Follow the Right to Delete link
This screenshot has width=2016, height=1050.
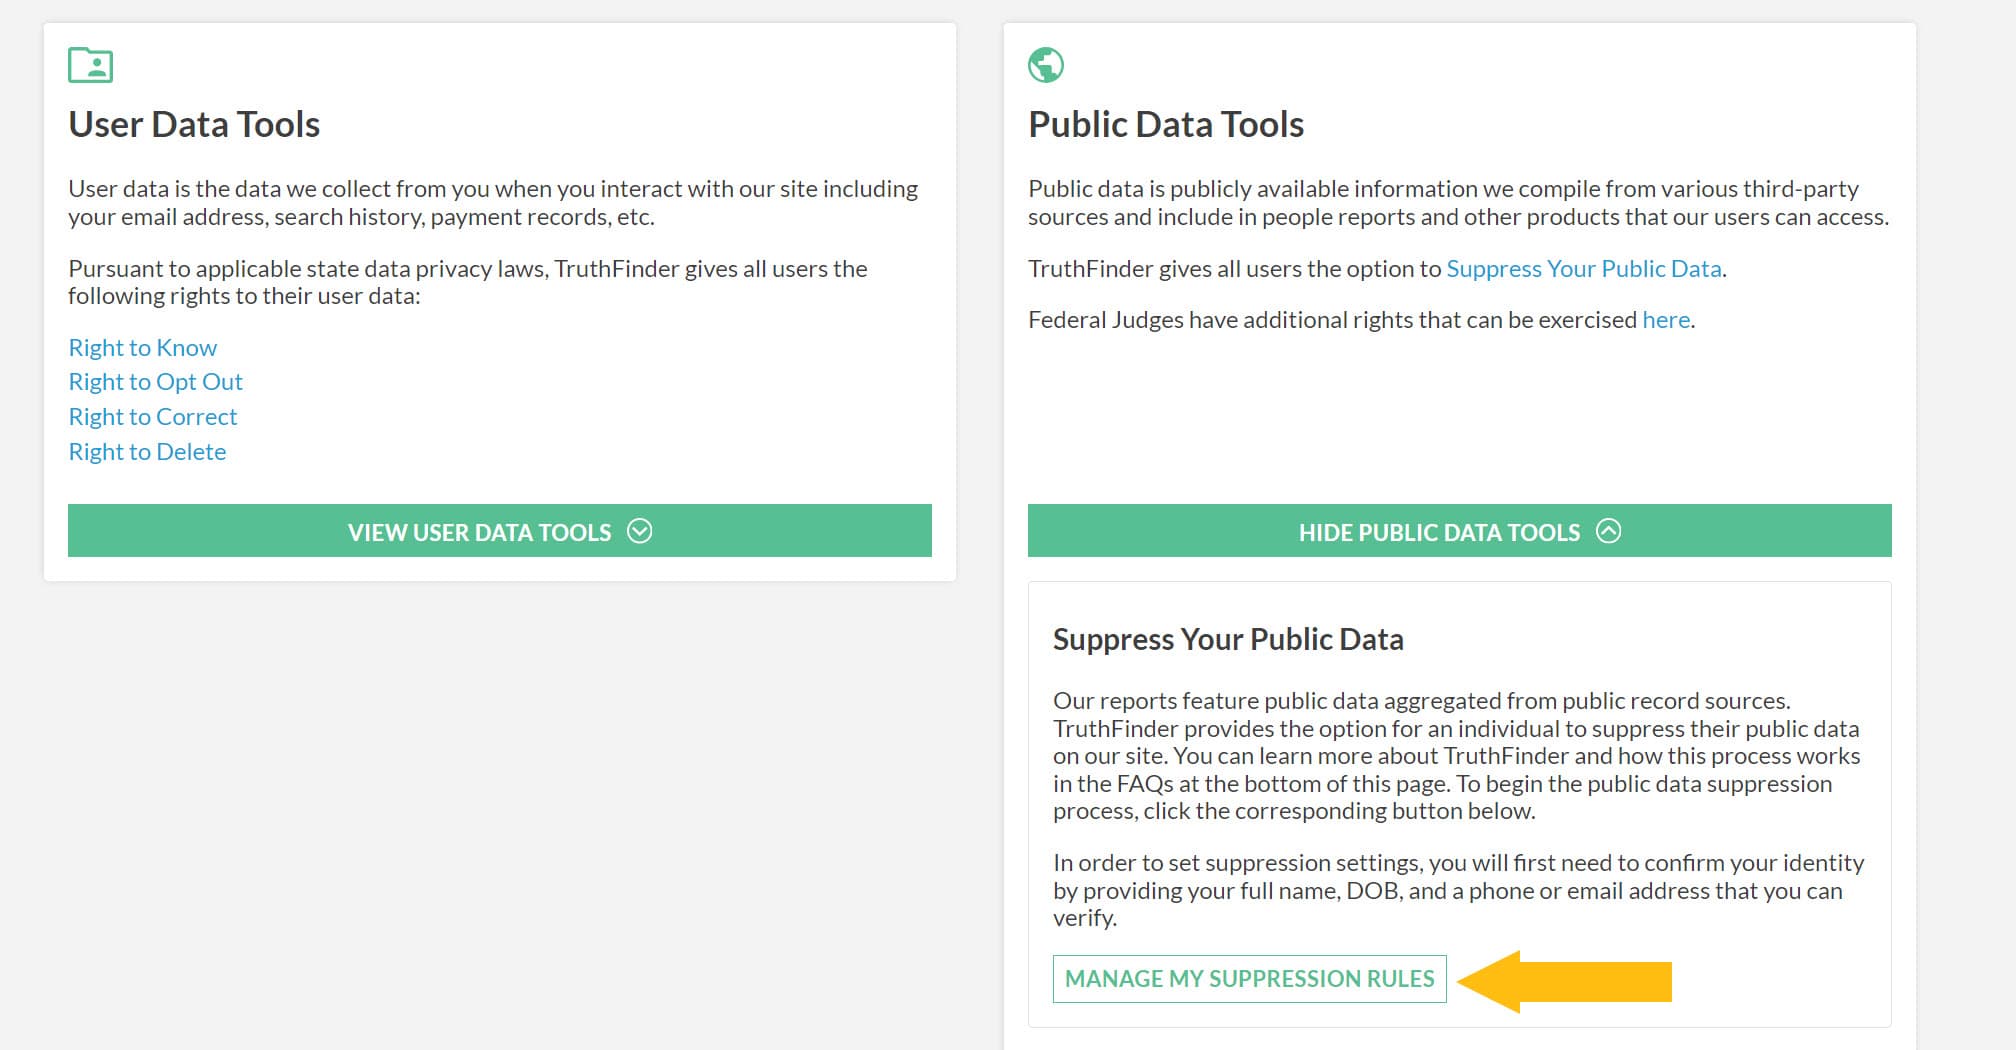click(147, 452)
